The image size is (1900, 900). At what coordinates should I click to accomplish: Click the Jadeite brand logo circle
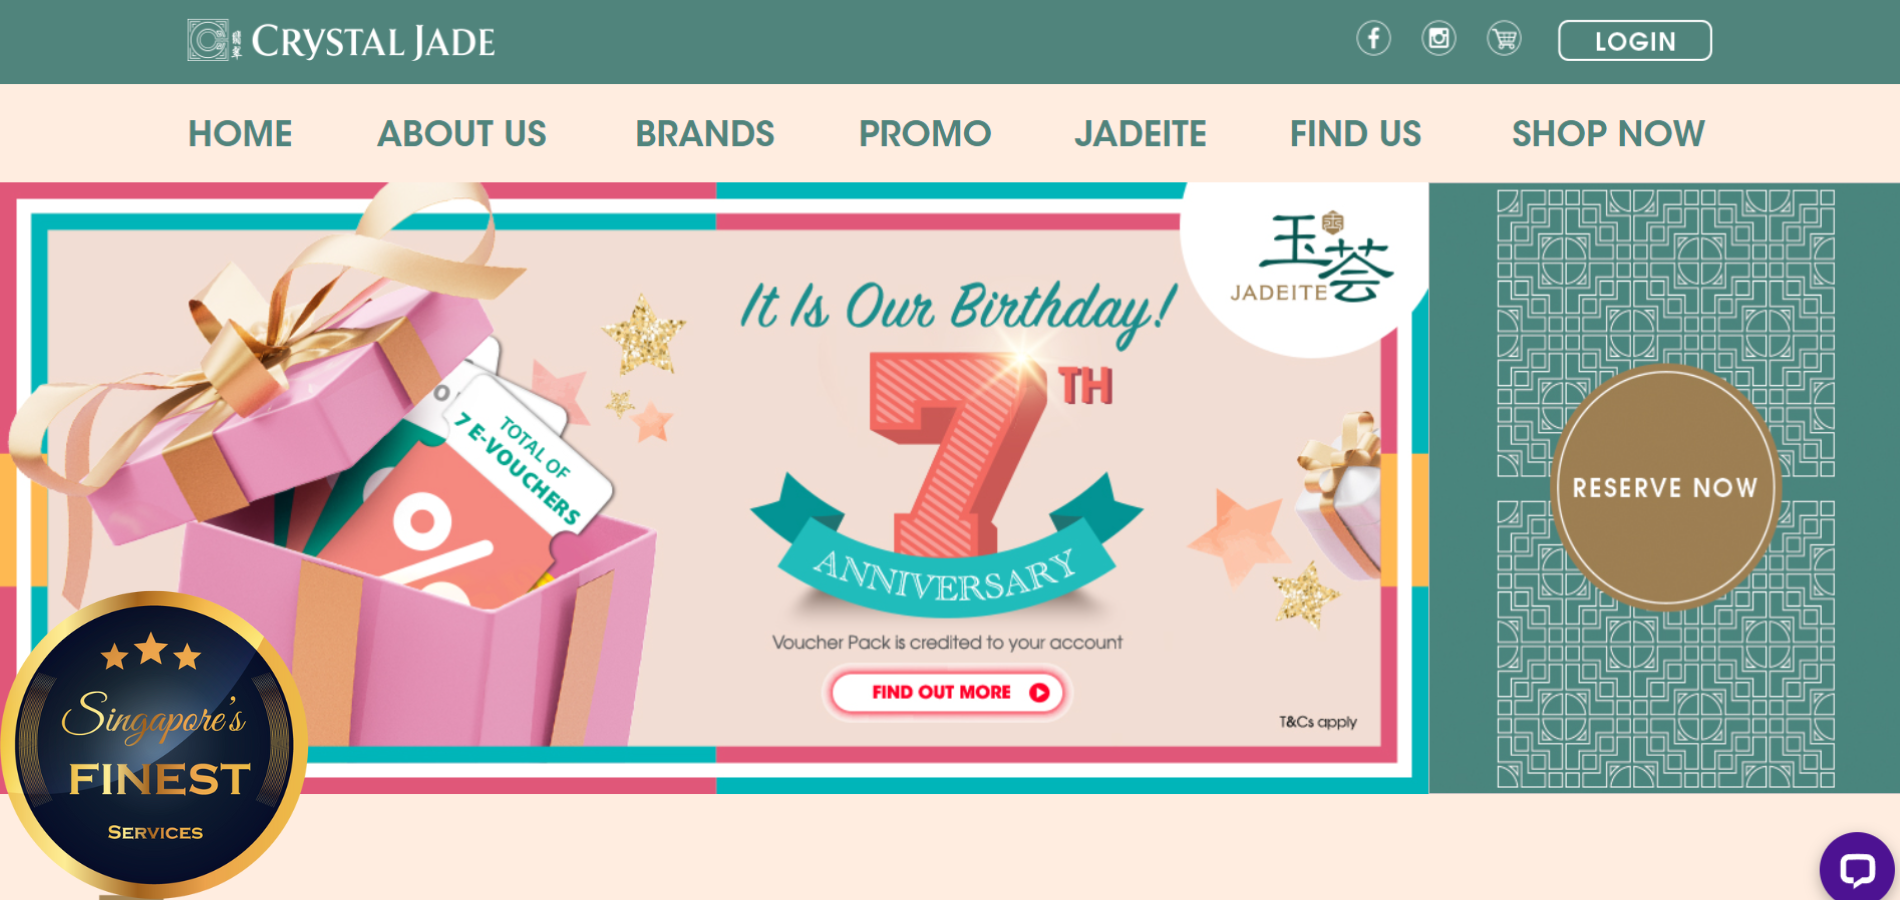pos(1307,267)
